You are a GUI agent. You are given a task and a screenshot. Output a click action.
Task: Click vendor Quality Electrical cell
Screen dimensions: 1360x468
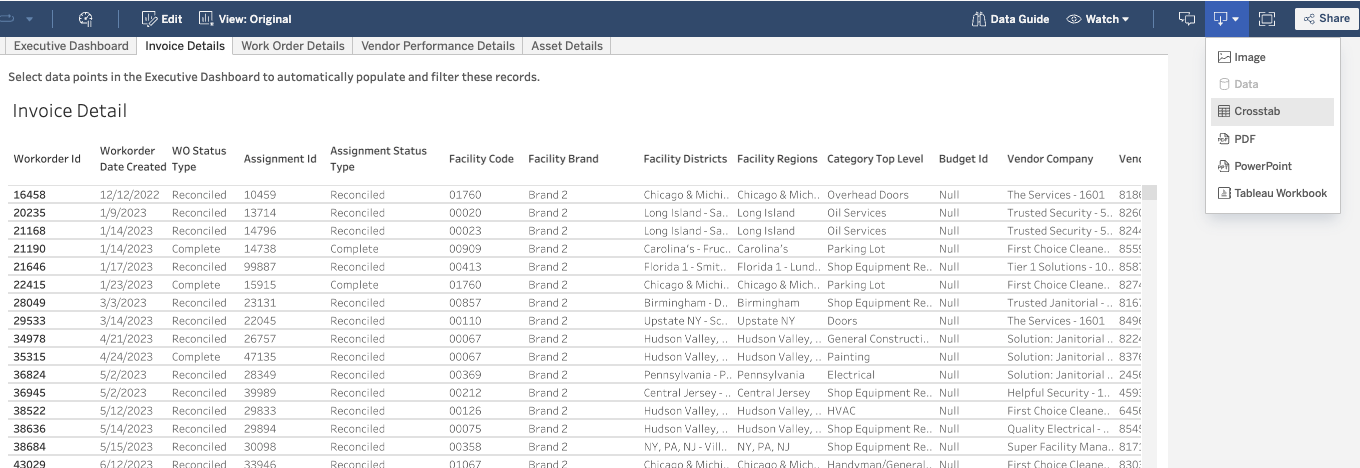[x=1060, y=429]
